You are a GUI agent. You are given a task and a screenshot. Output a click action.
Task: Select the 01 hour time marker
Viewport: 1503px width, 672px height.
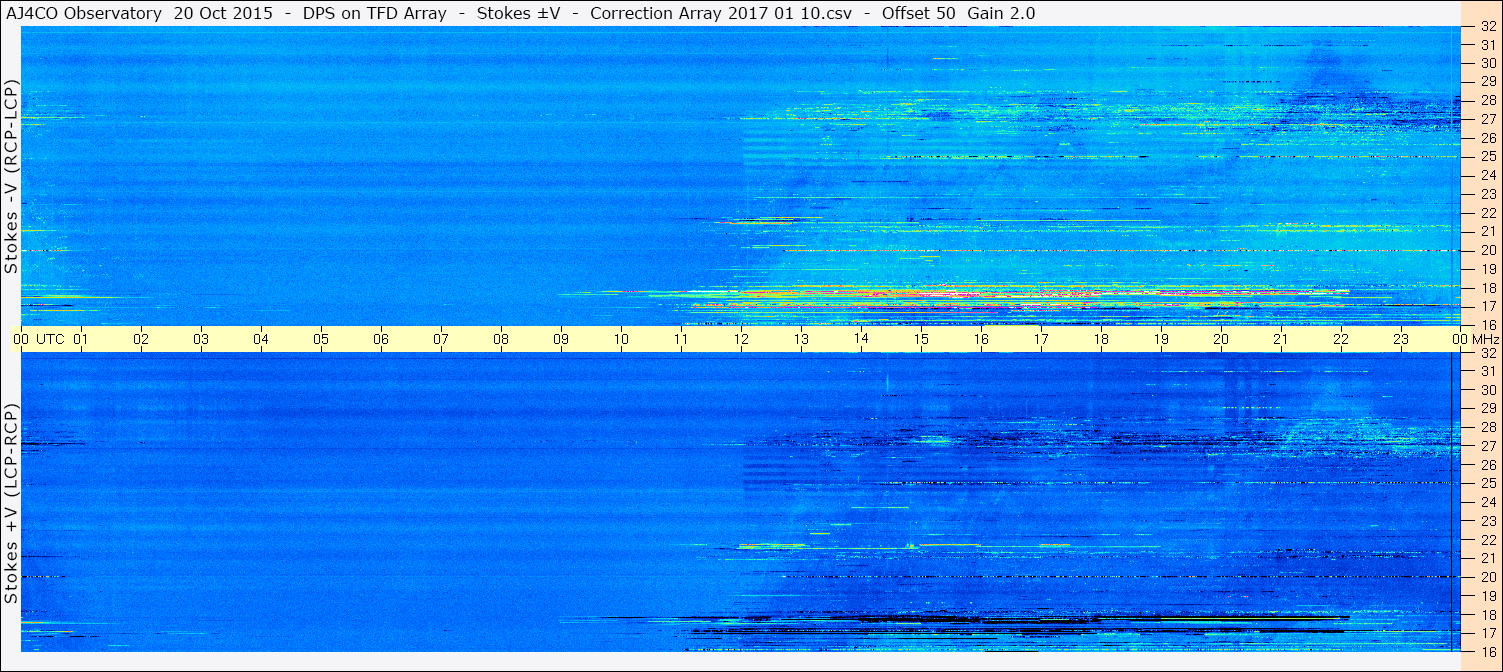point(81,339)
